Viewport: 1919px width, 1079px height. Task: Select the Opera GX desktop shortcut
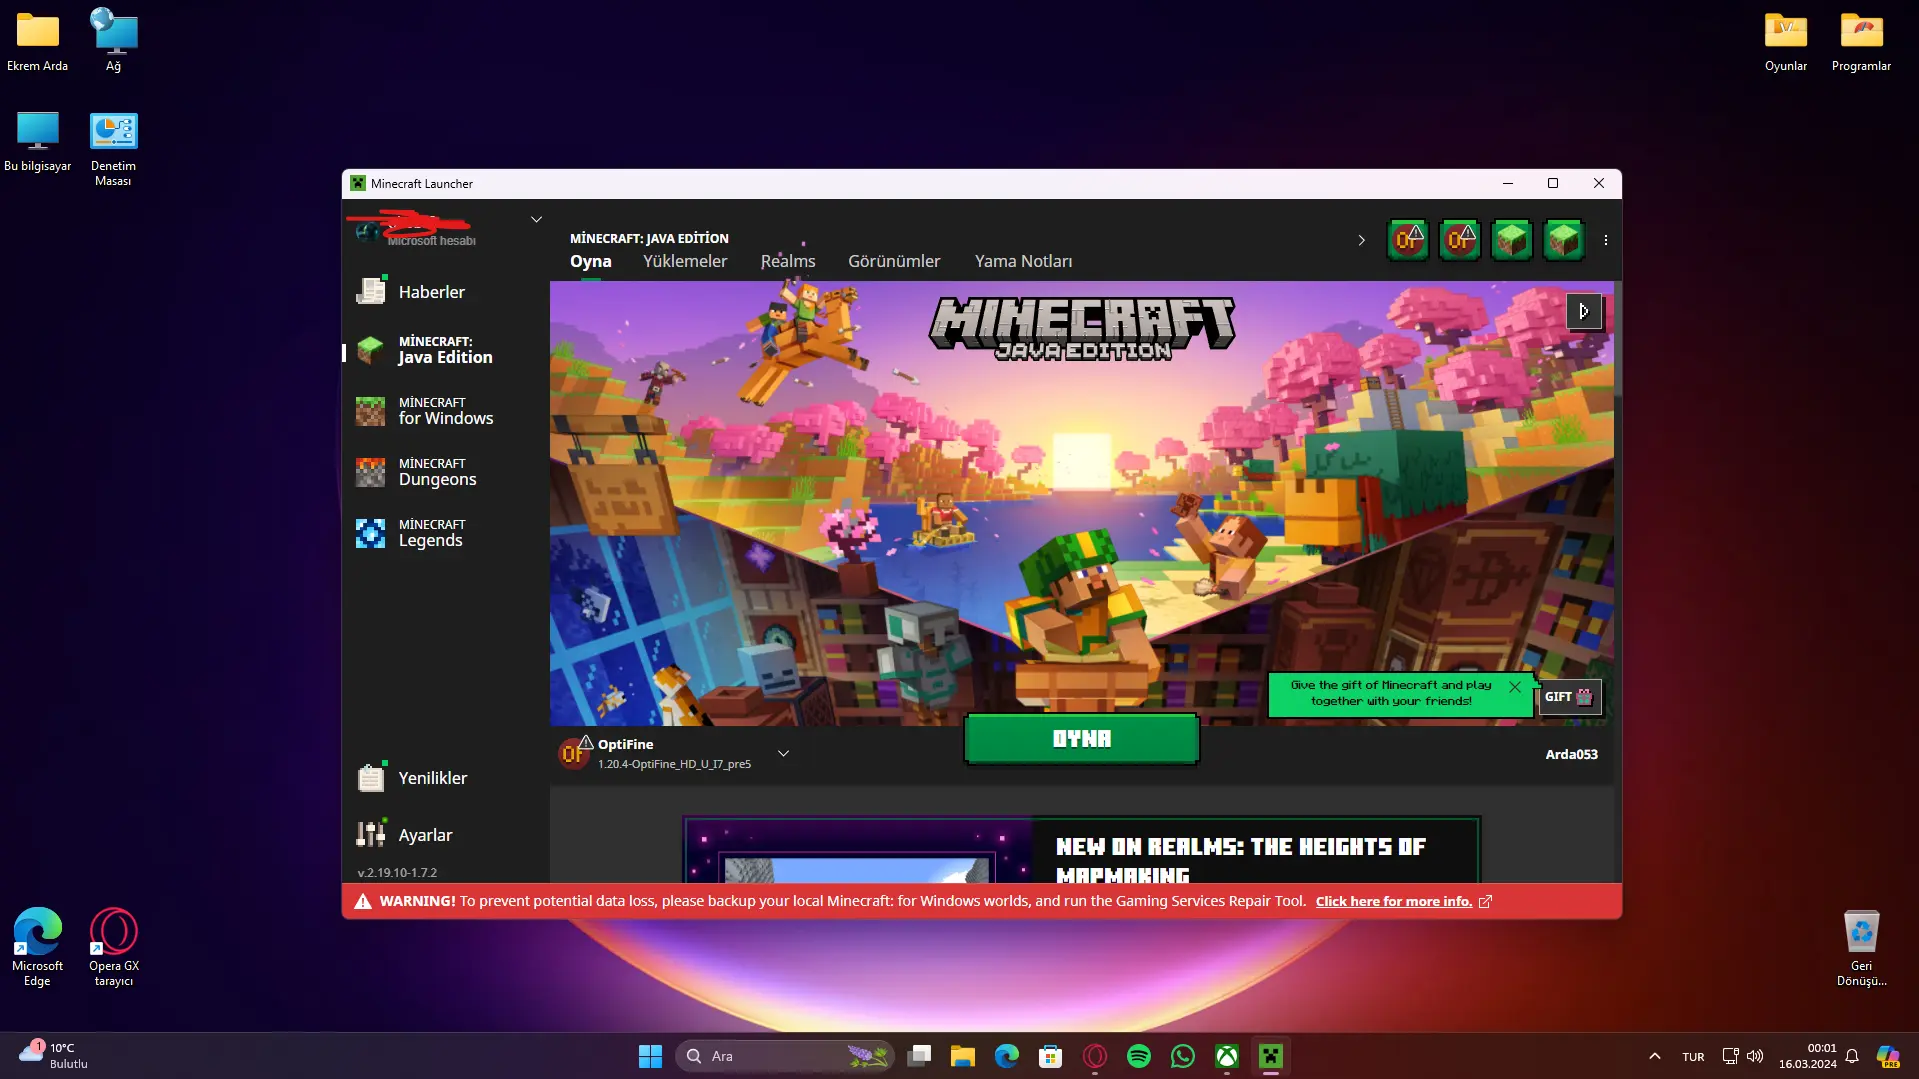tap(114, 947)
